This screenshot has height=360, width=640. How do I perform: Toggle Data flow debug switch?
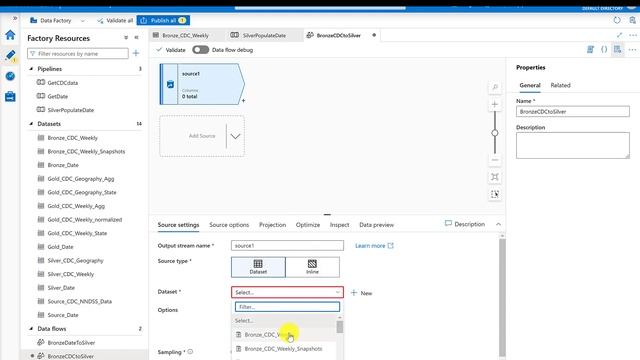[200, 50]
